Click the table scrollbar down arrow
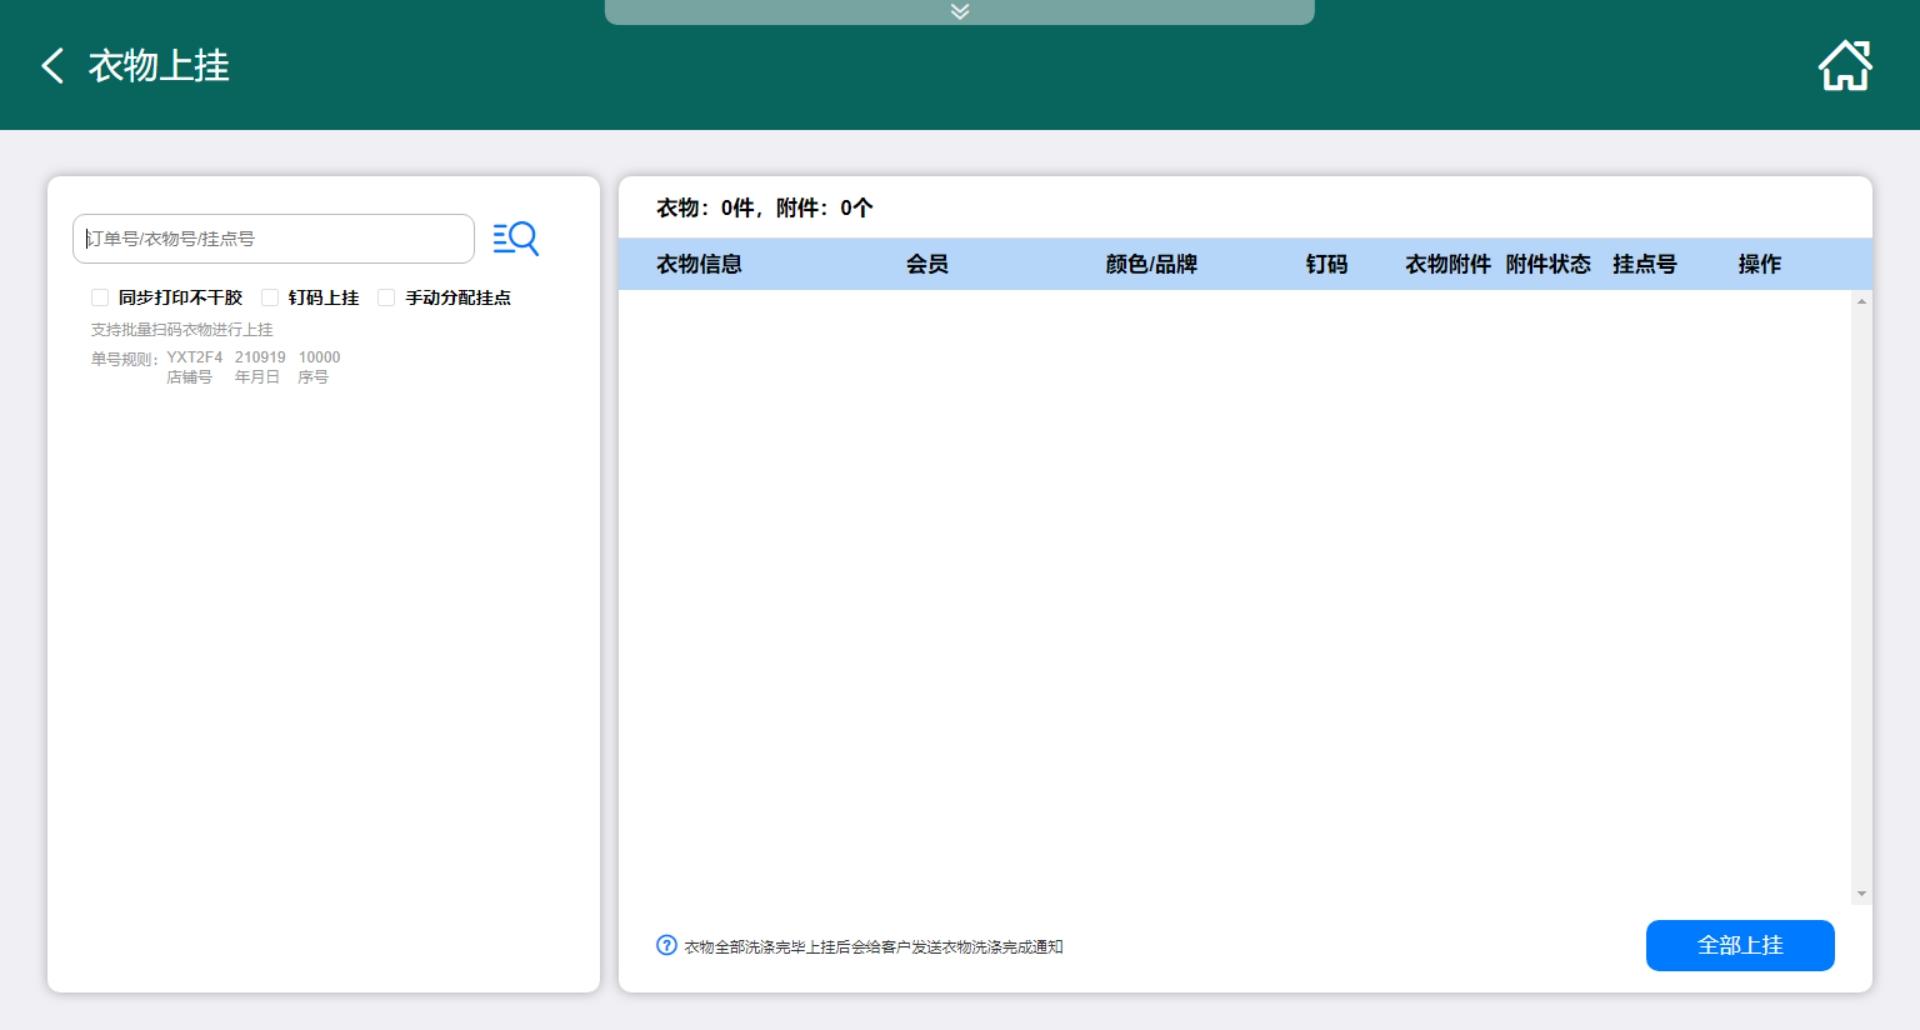 point(1861,894)
